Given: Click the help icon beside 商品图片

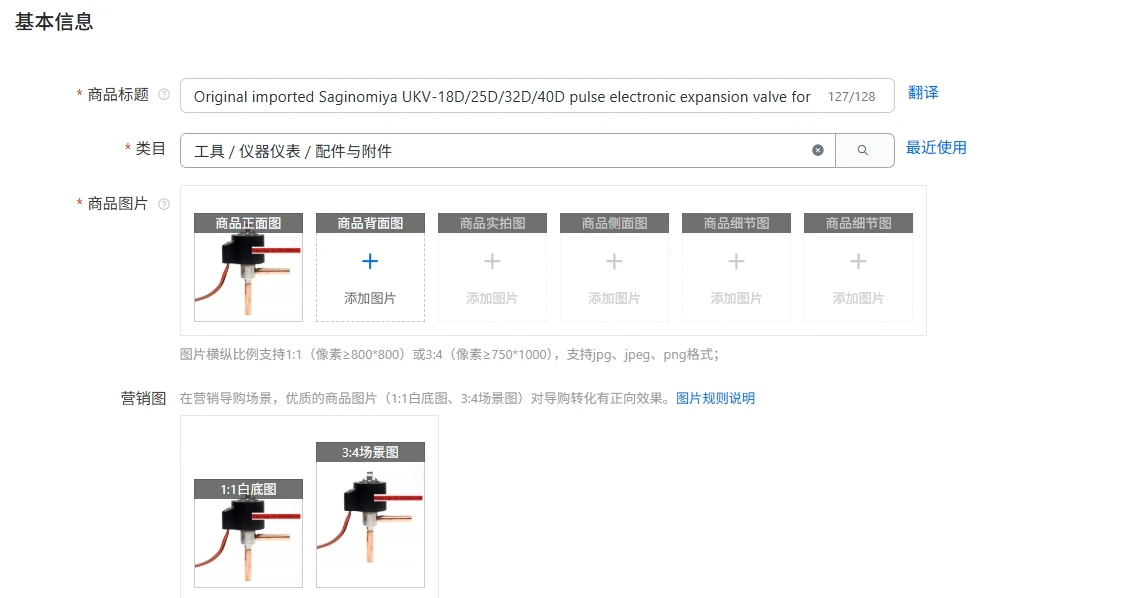Looking at the screenshot, I should [x=164, y=204].
